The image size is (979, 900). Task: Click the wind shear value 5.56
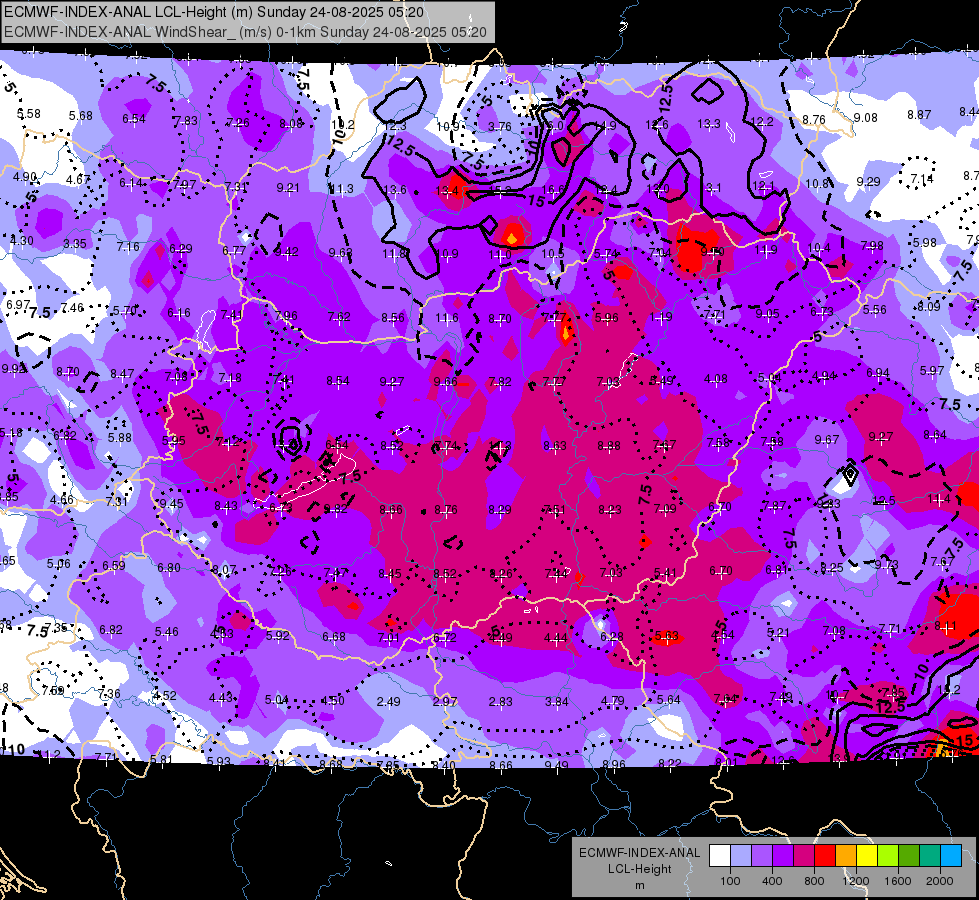[x=875, y=310]
